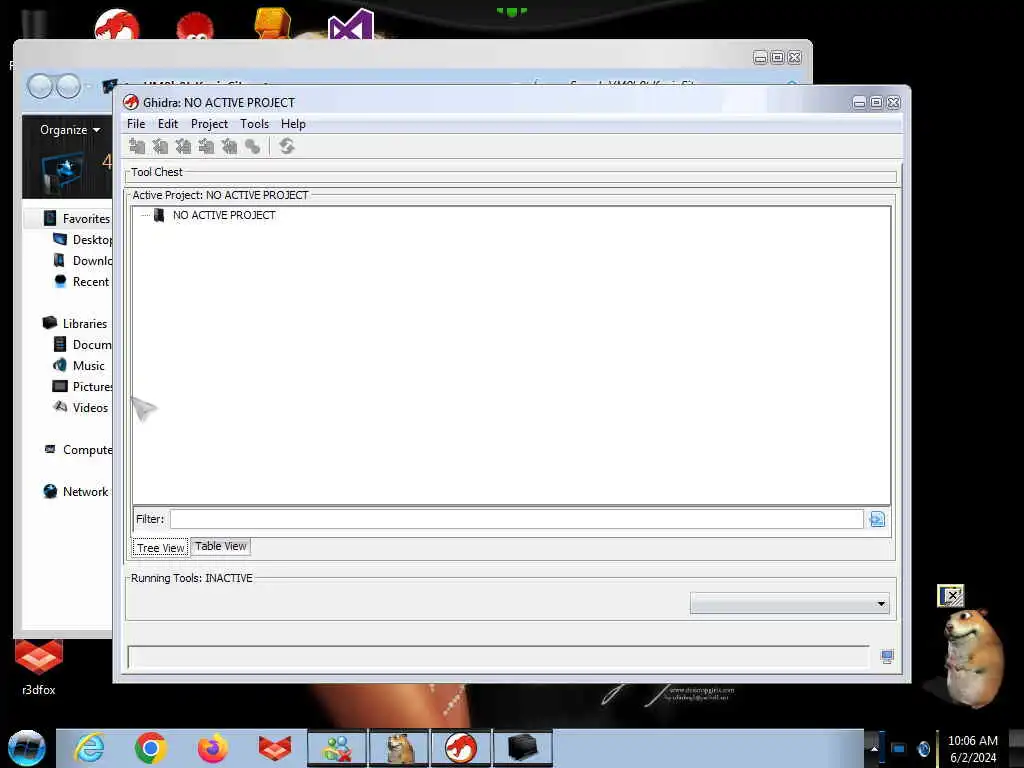Screen dimensions: 1024x768
Task: Click the Ghidra dragon title bar icon
Action: (x=131, y=103)
